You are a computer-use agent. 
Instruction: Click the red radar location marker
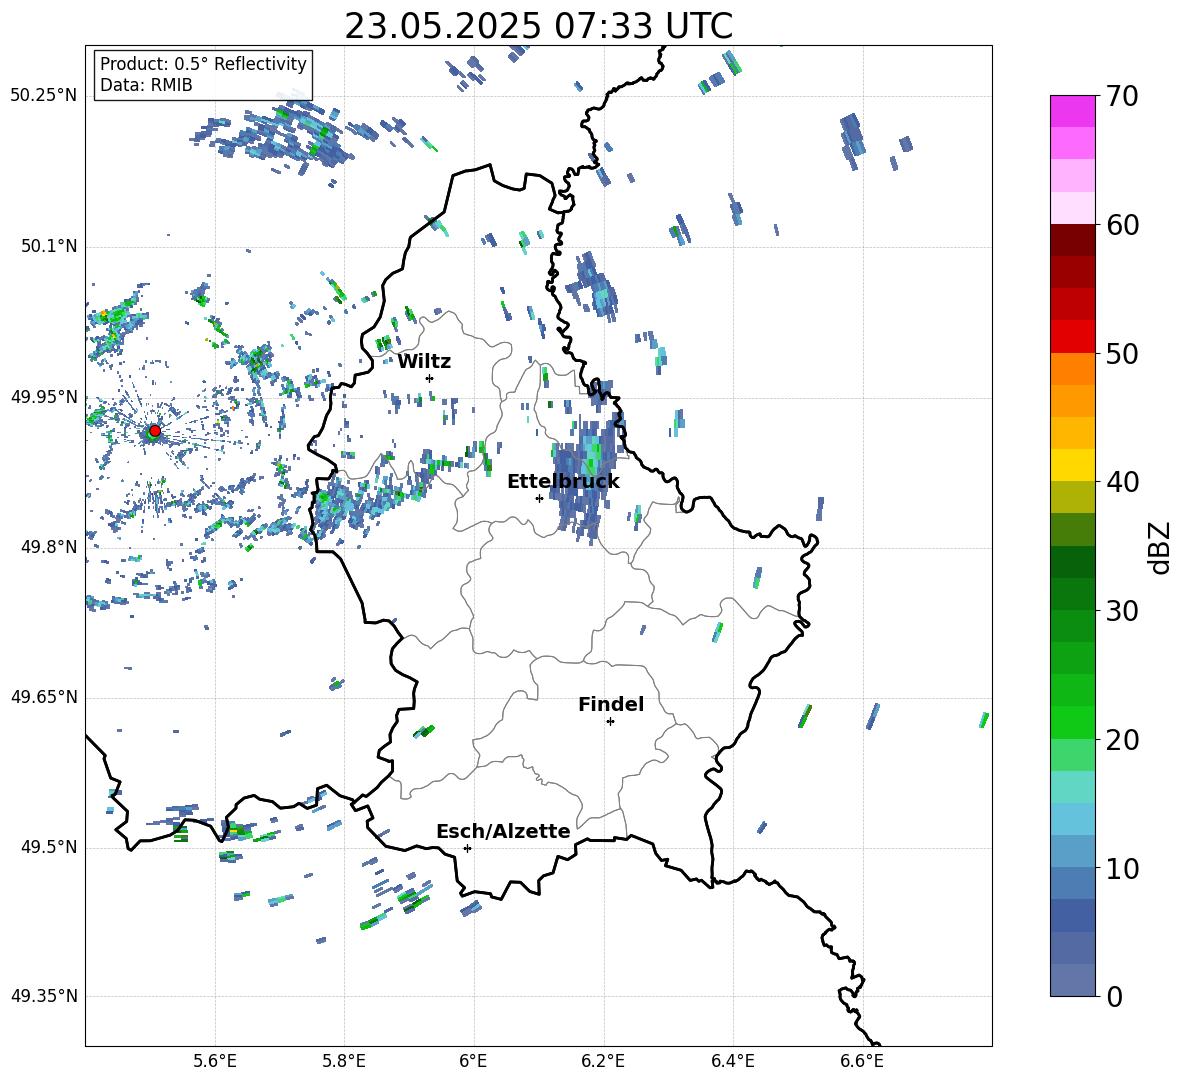155,431
